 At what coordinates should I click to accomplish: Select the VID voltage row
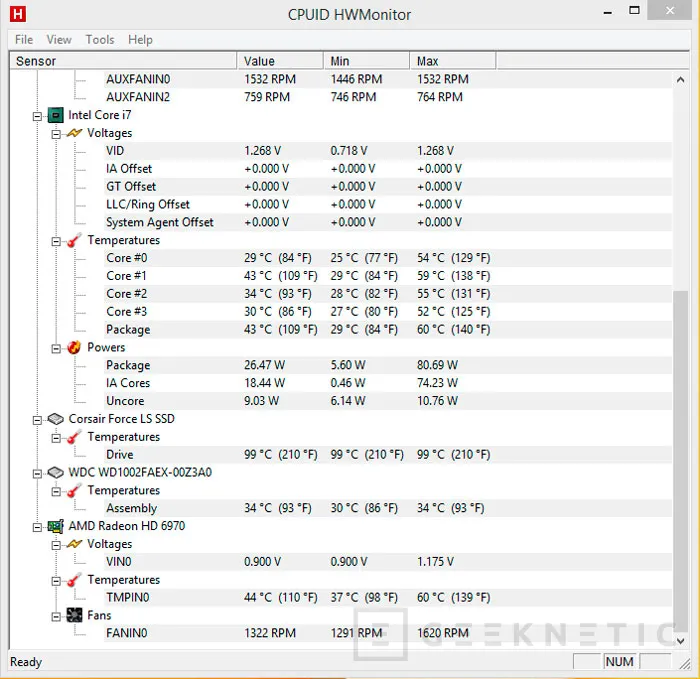(x=388, y=150)
